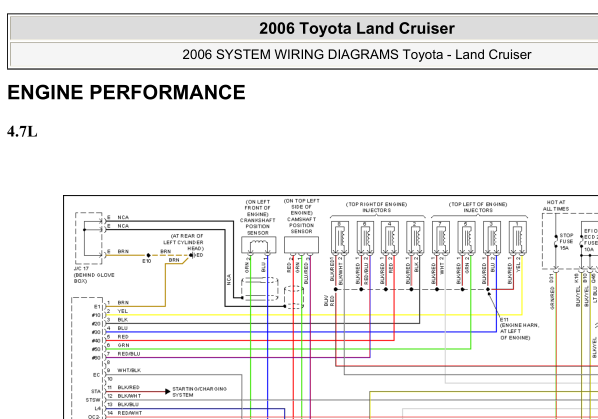Click the 'CAMSHAFT POSITION SENSOR' label
This screenshot has width=598, height=419.
[301, 225]
